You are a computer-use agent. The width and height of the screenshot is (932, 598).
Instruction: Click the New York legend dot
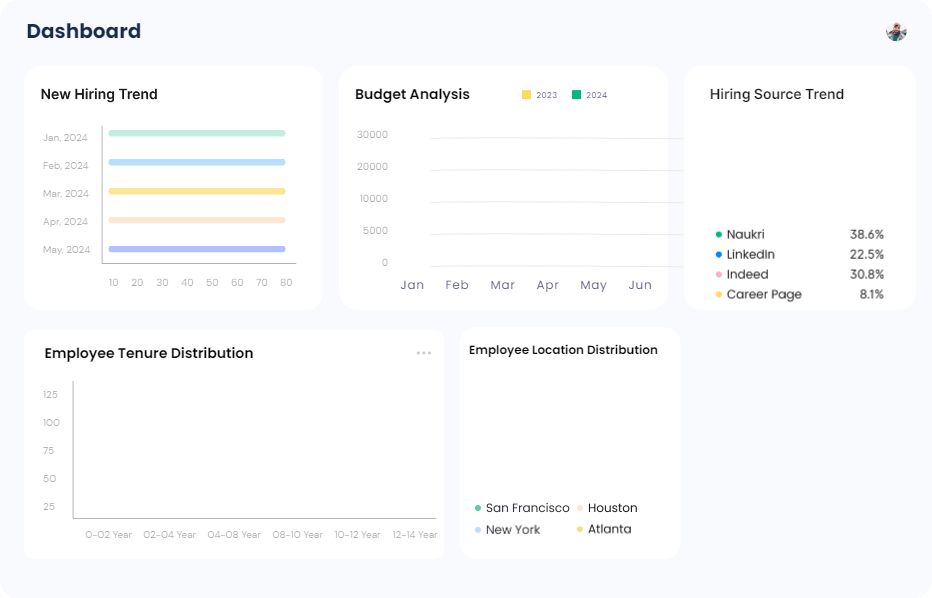[x=478, y=530]
